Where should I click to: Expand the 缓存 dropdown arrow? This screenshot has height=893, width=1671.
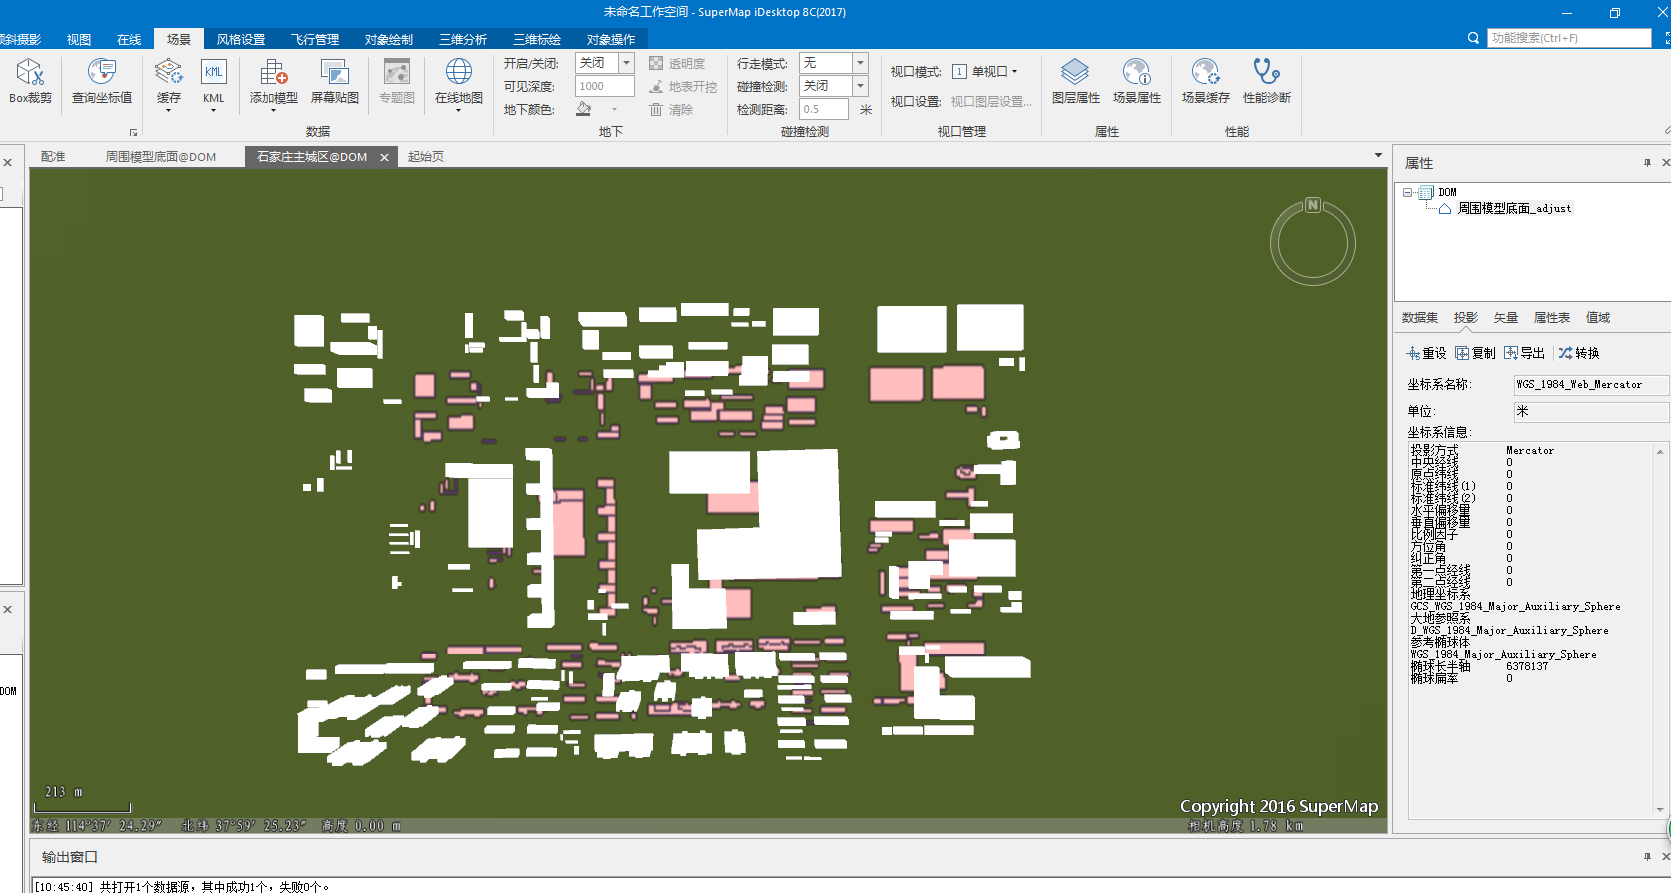[x=169, y=110]
